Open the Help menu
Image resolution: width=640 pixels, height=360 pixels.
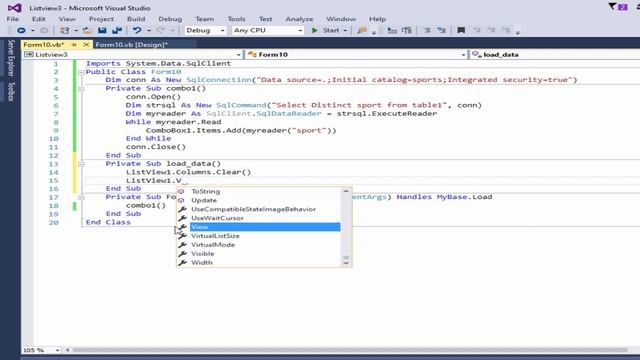(377, 19)
